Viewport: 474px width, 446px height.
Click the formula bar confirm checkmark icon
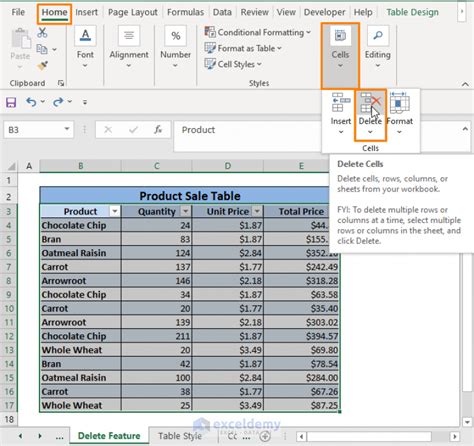pyautogui.click(x=133, y=130)
